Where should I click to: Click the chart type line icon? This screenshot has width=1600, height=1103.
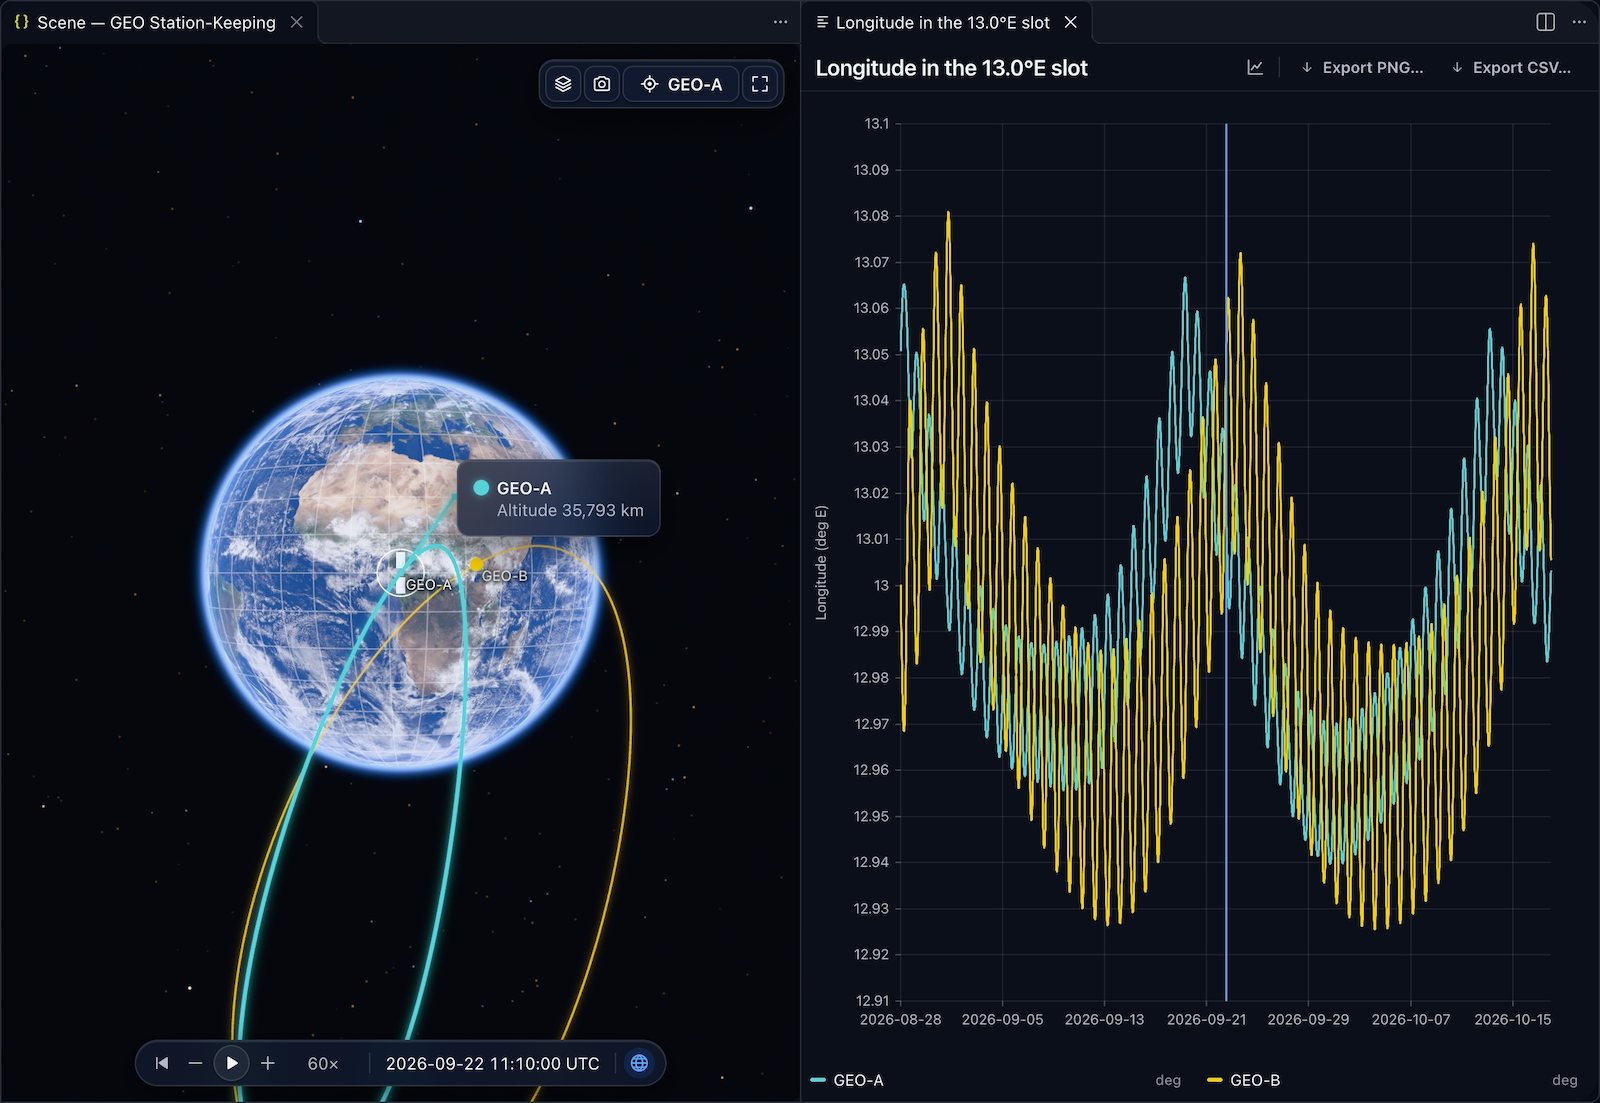point(1255,67)
